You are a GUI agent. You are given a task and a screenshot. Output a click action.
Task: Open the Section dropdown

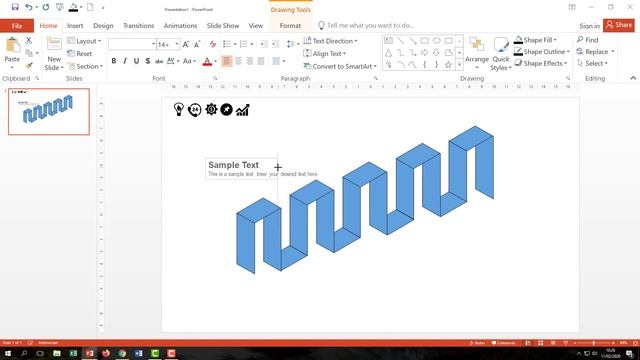[85, 66]
